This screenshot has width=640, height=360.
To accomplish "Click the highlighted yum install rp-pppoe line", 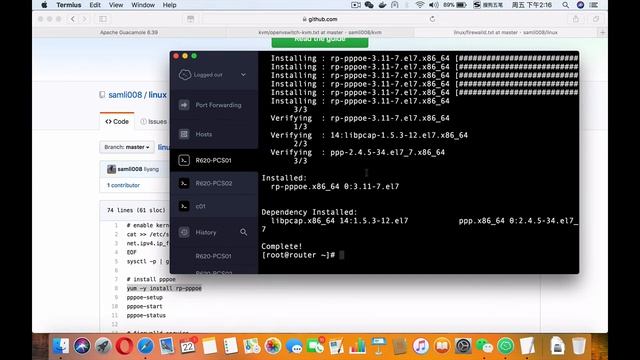I will coord(164,288).
